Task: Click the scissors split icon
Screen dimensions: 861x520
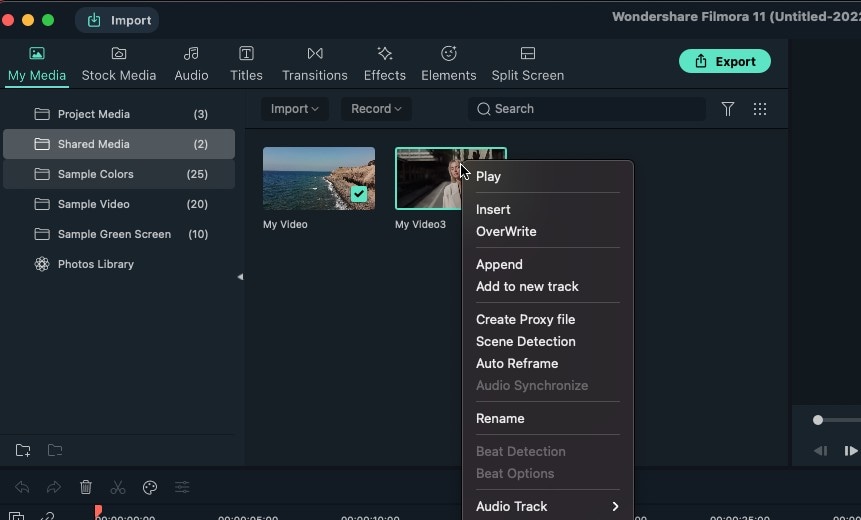Action: tap(118, 487)
